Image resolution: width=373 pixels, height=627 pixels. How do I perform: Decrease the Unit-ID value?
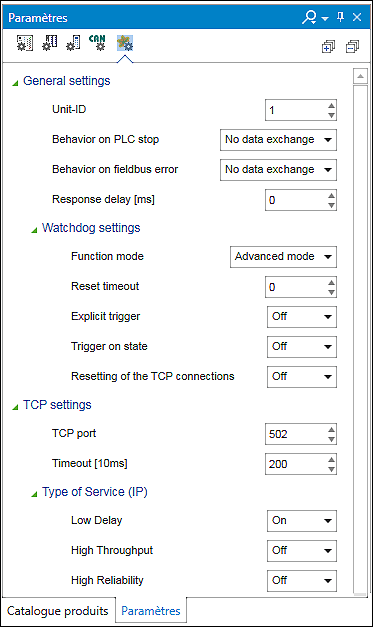(331, 115)
